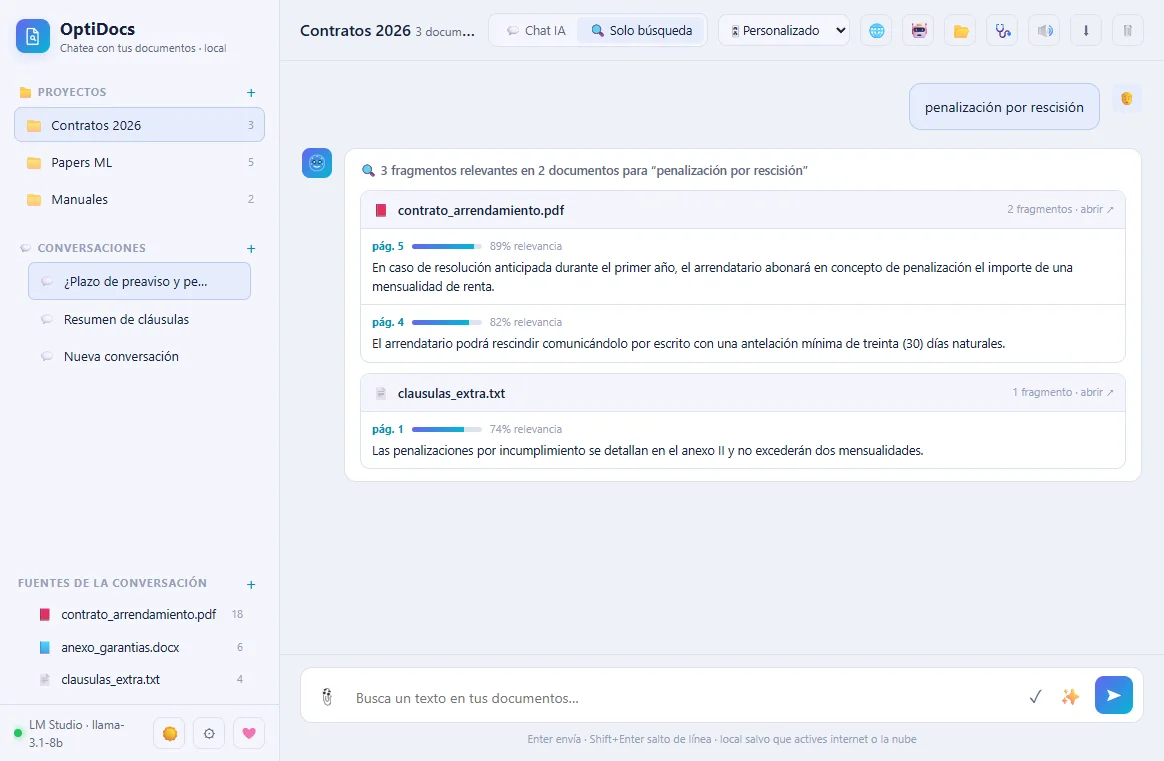The height and width of the screenshot is (761, 1164).
Task: Click fragment 'Las penalizaciones por incumplimiento'
Action: 647,451
